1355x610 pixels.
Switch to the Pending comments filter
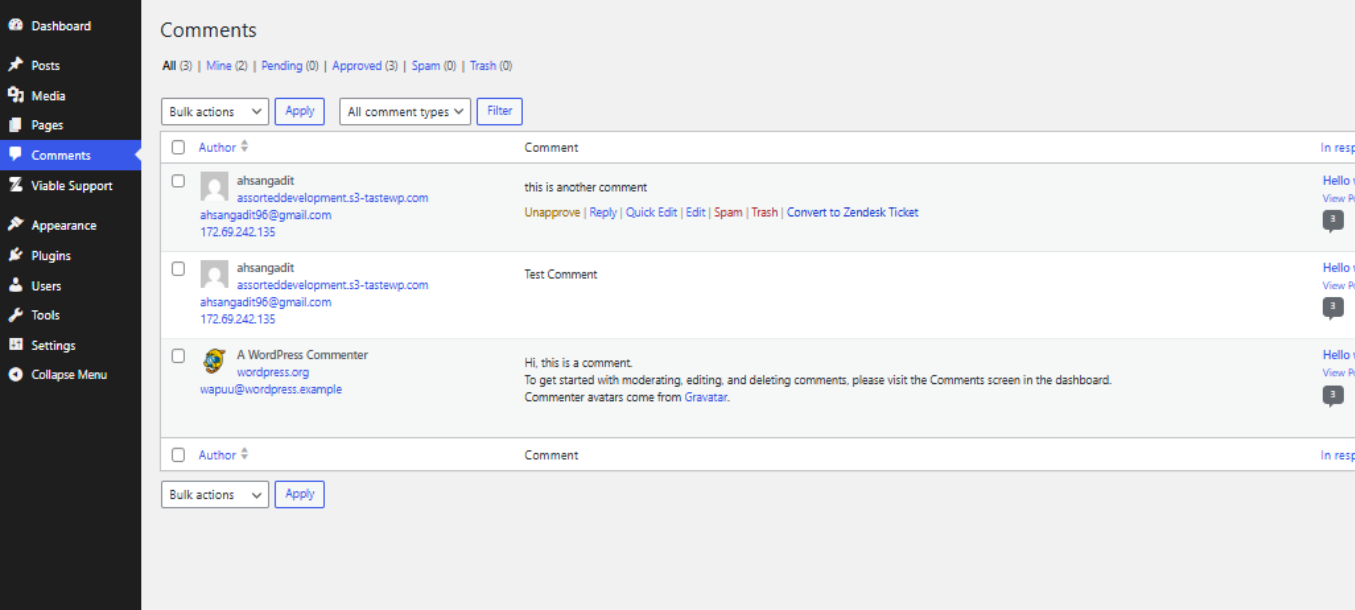[x=282, y=66]
